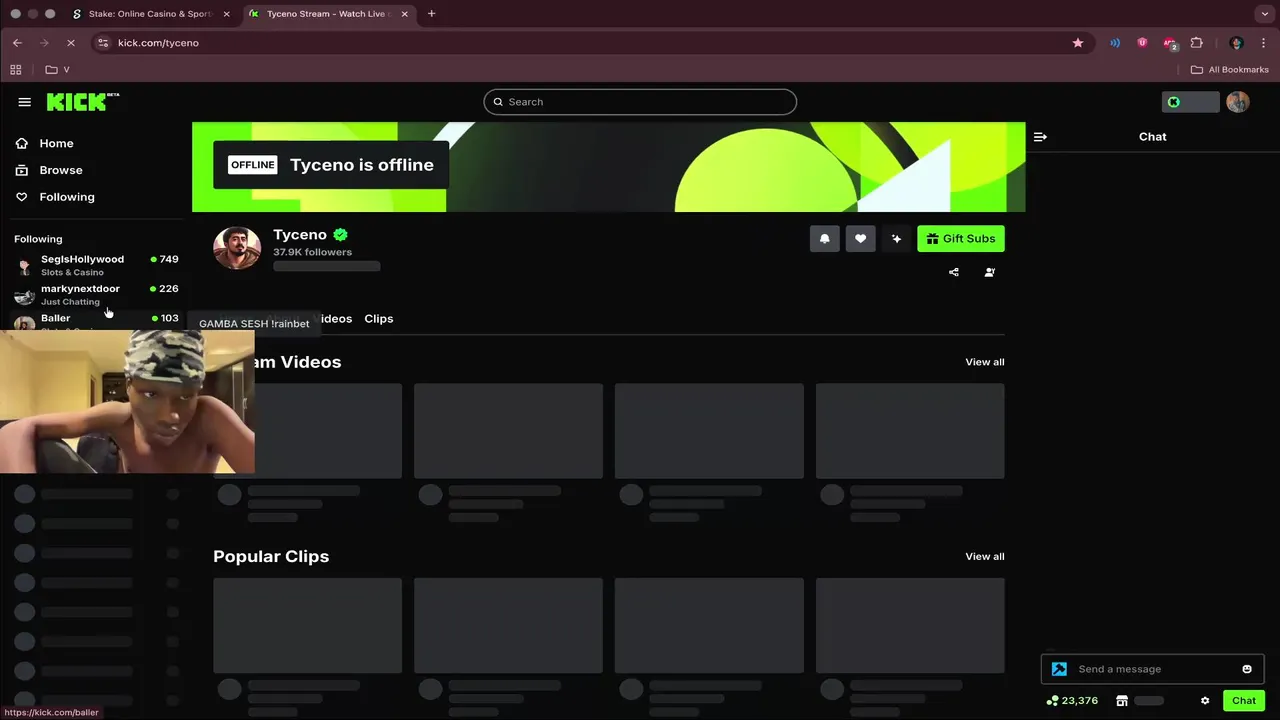This screenshot has height=720, width=1280.
Task: Open the red ABP extension with badge 2
Action: [1170, 43]
